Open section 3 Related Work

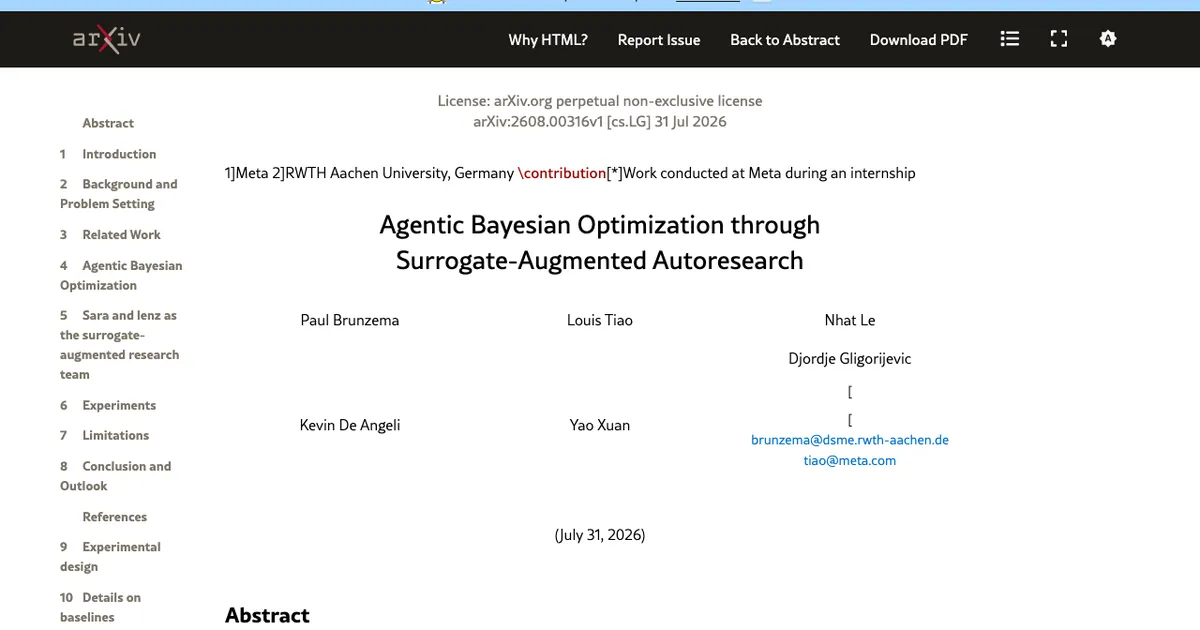pyautogui.click(x=110, y=234)
